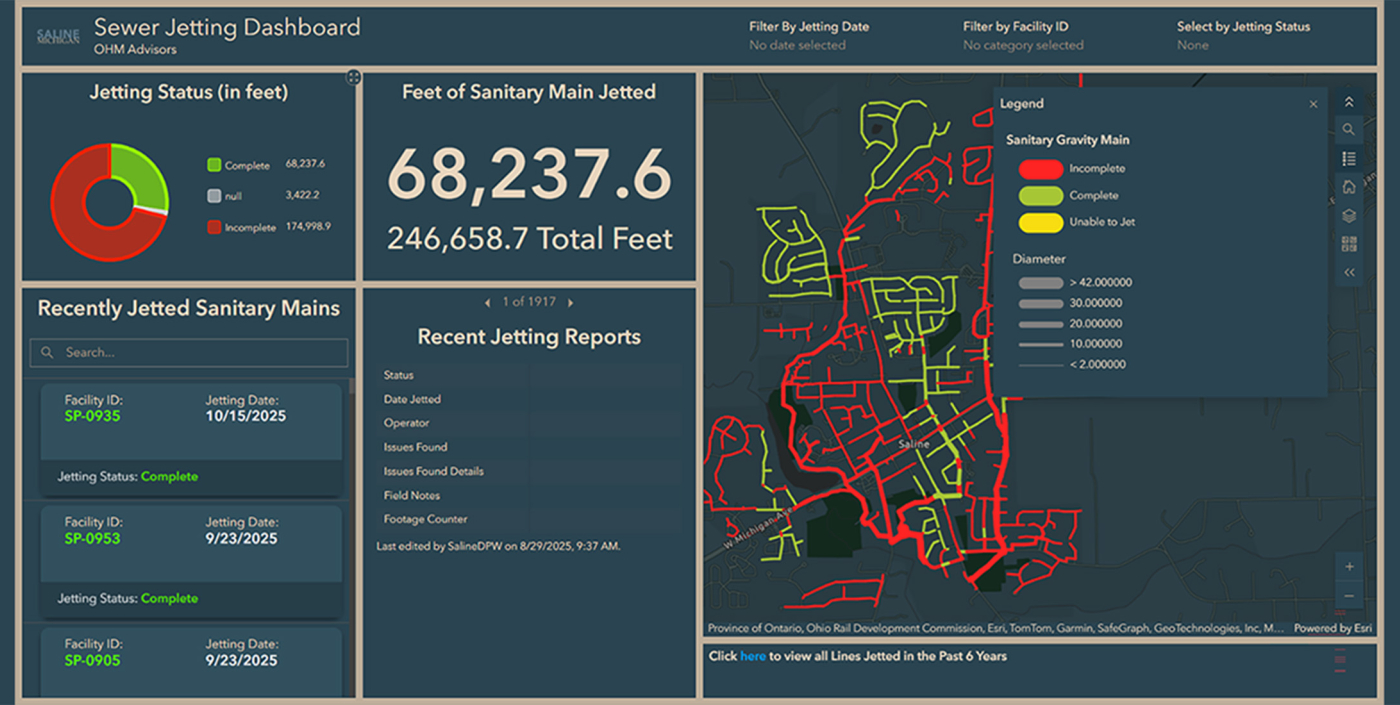Select the SP-0953 facility card
Screen dimensions: 1400x705
coord(191,561)
